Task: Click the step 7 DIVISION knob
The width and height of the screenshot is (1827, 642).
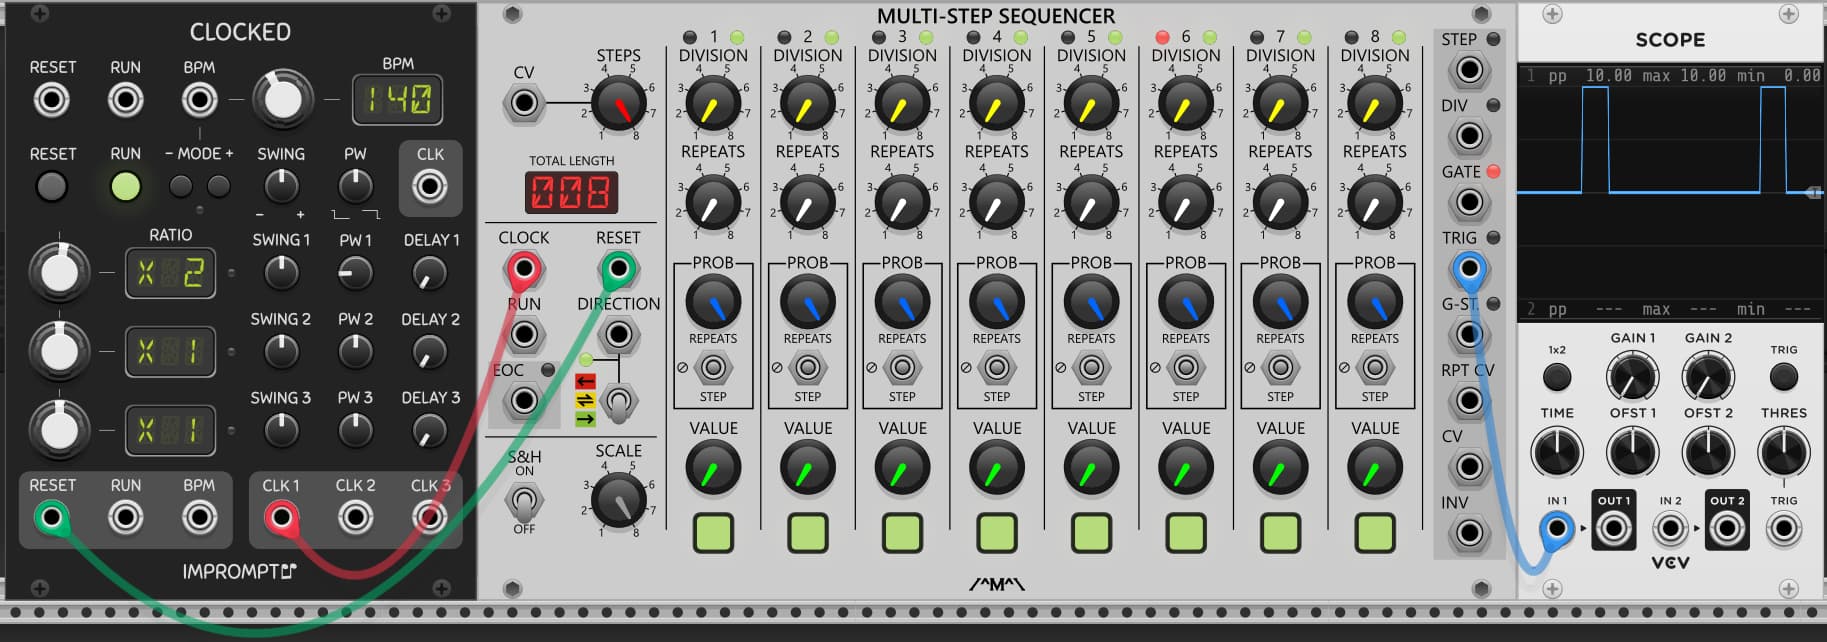Action: click(x=1280, y=104)
